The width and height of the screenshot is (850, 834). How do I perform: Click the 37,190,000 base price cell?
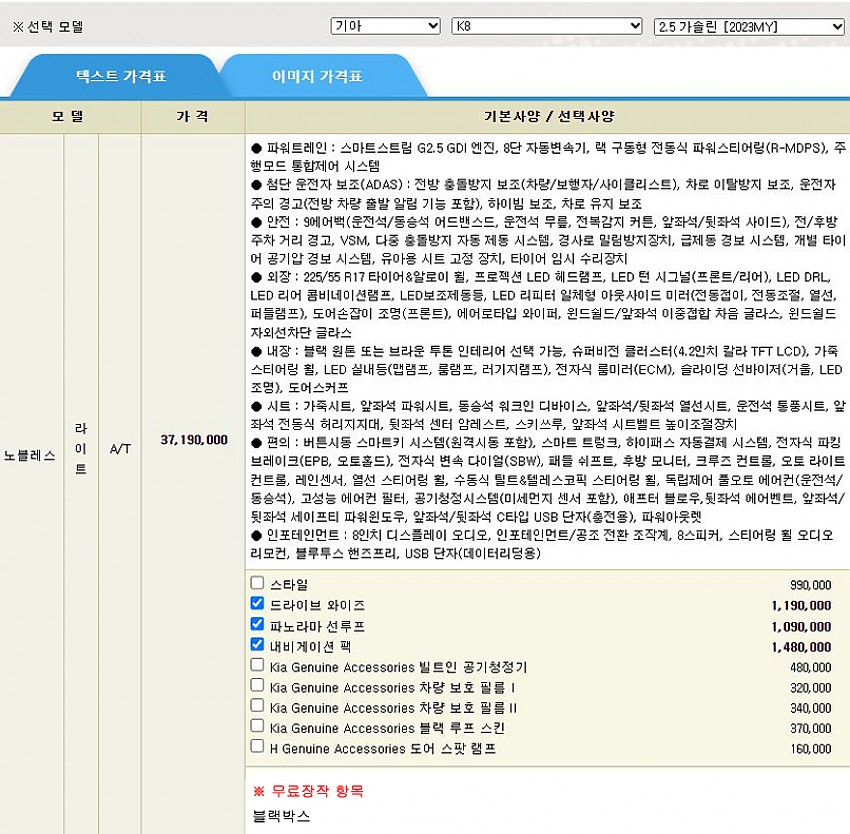coord(193,439)
